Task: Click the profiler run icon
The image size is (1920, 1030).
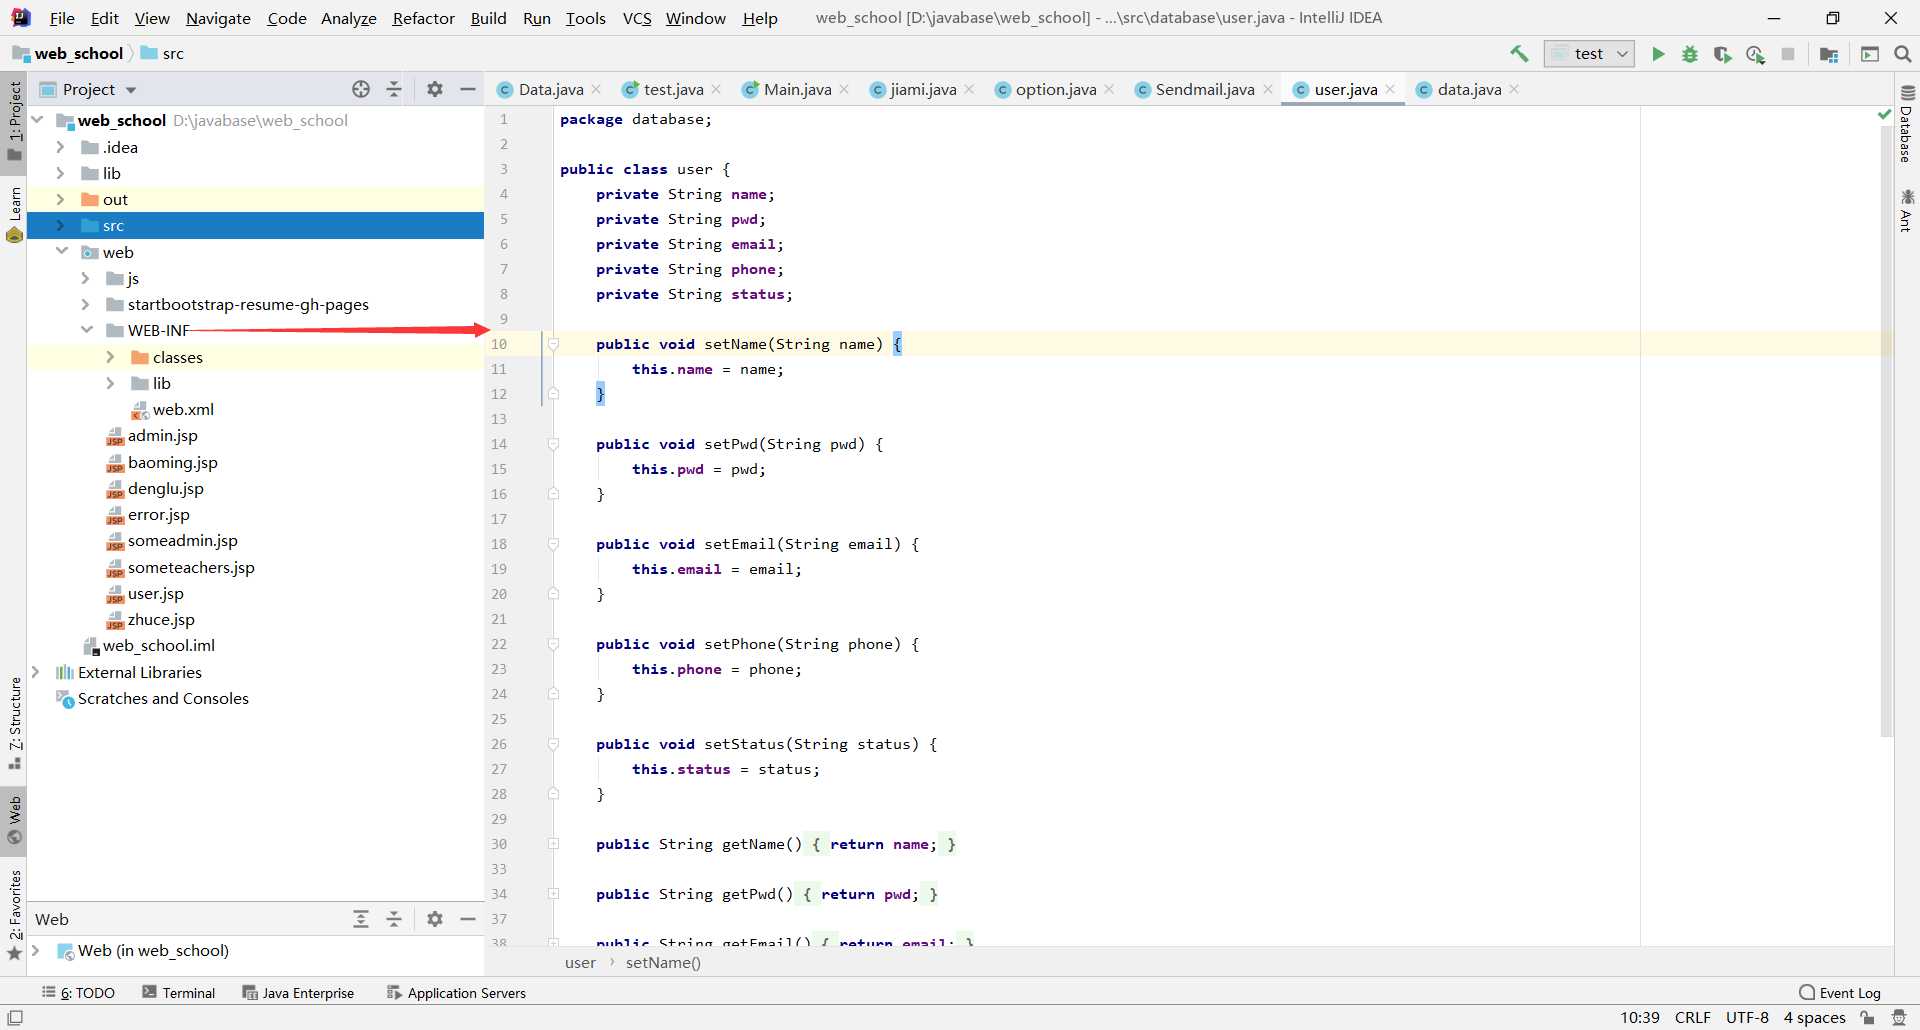Action: coord(1755,54)
